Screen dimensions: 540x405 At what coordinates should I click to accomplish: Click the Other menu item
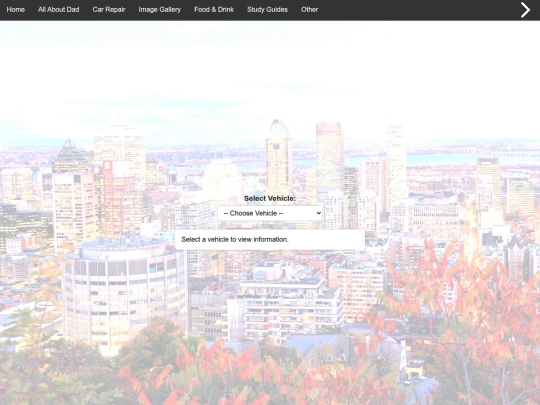[x=309, y=10]
